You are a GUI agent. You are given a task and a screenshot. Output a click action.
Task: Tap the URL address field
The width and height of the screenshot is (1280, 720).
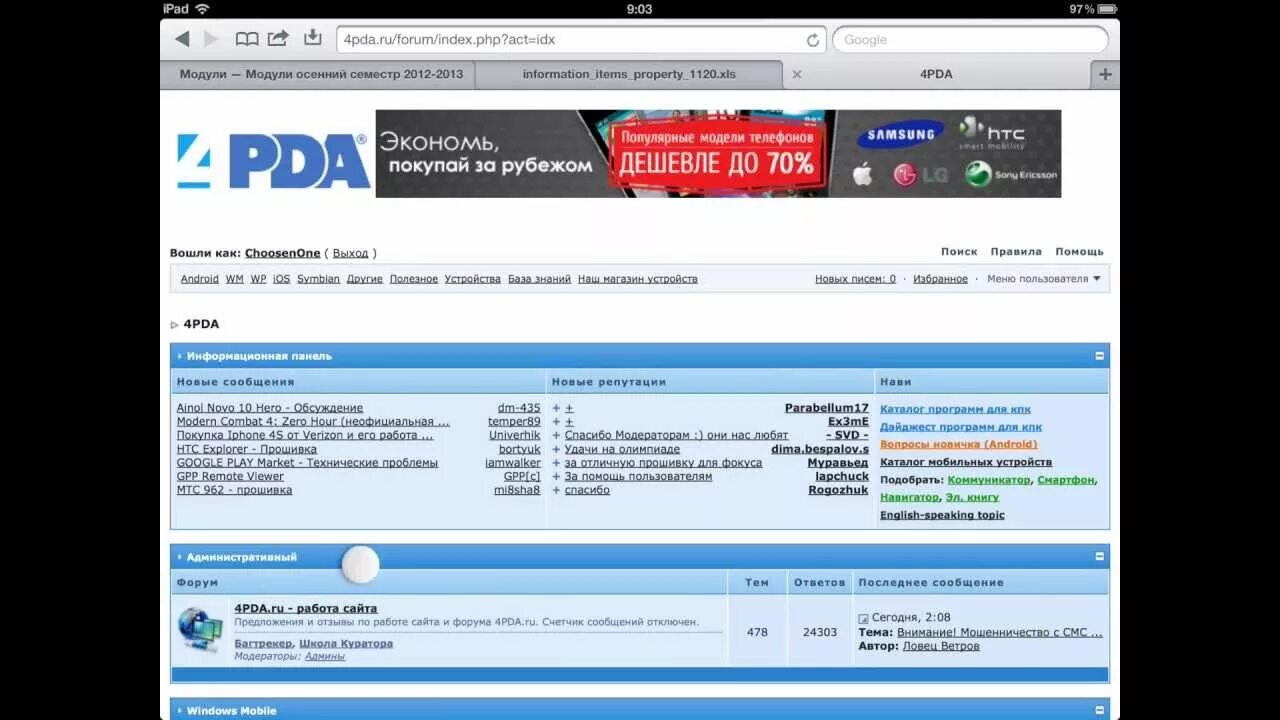pos(581,40)
